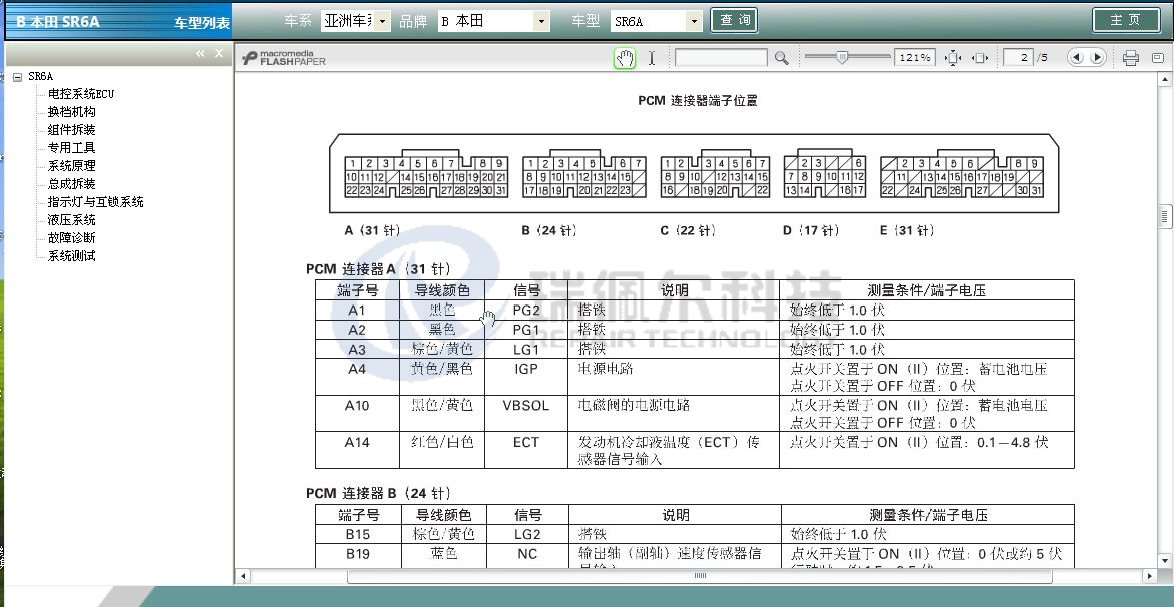Print the document via printer icon

click(1131, 58)
